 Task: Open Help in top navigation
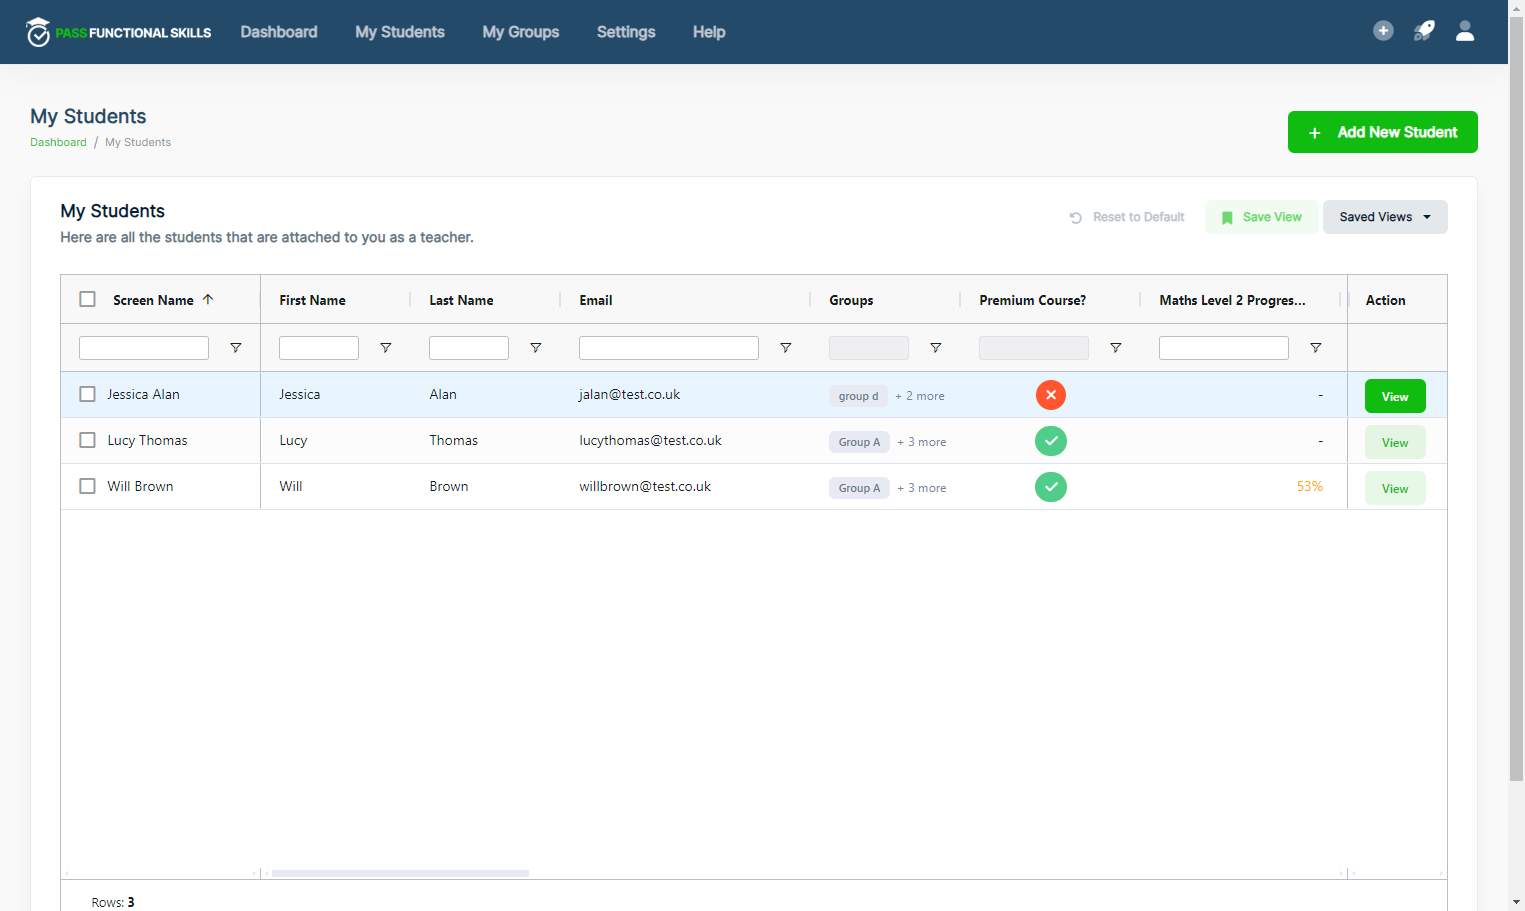coord(709,32)
